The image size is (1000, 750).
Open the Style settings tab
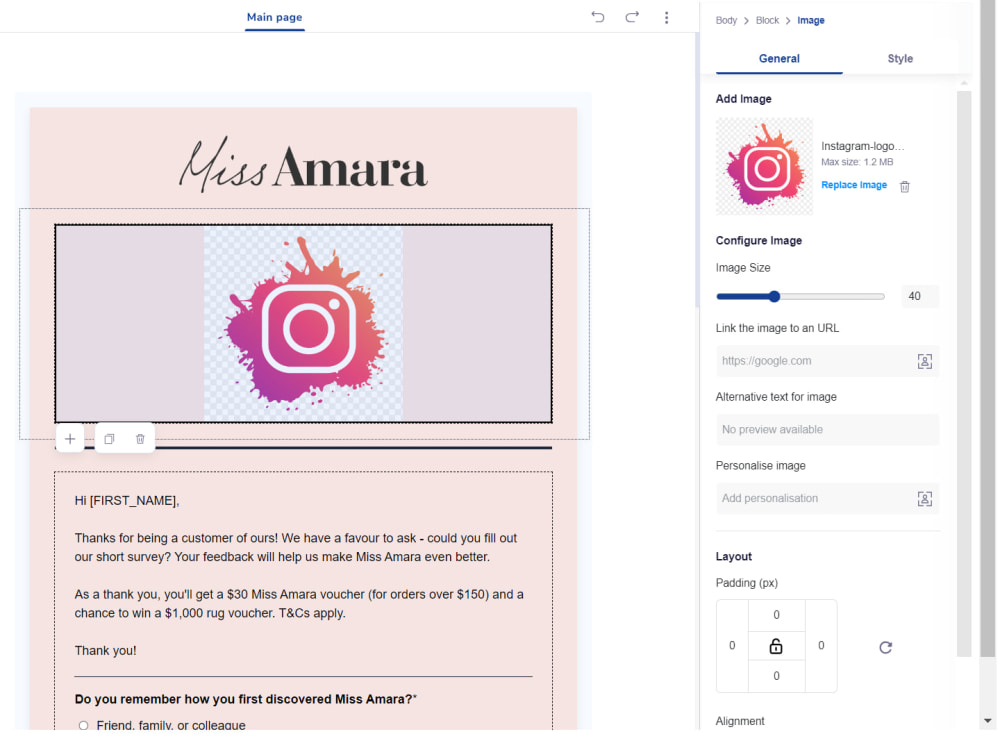[x=900, y=59]
